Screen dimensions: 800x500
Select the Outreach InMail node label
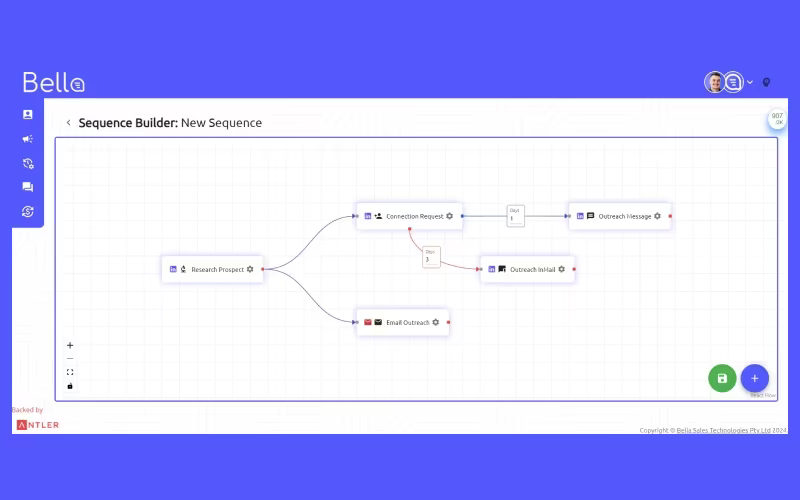coord(533,269)
